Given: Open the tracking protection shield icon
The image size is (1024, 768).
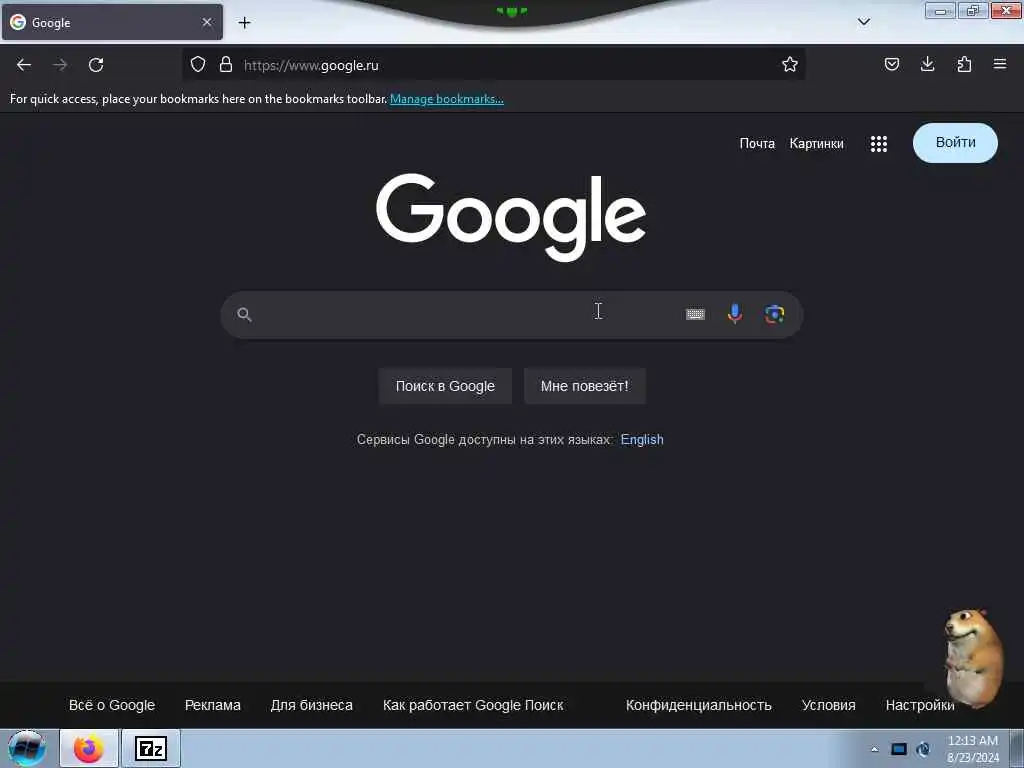Looking at the screenshot, I should pos(198,64).
